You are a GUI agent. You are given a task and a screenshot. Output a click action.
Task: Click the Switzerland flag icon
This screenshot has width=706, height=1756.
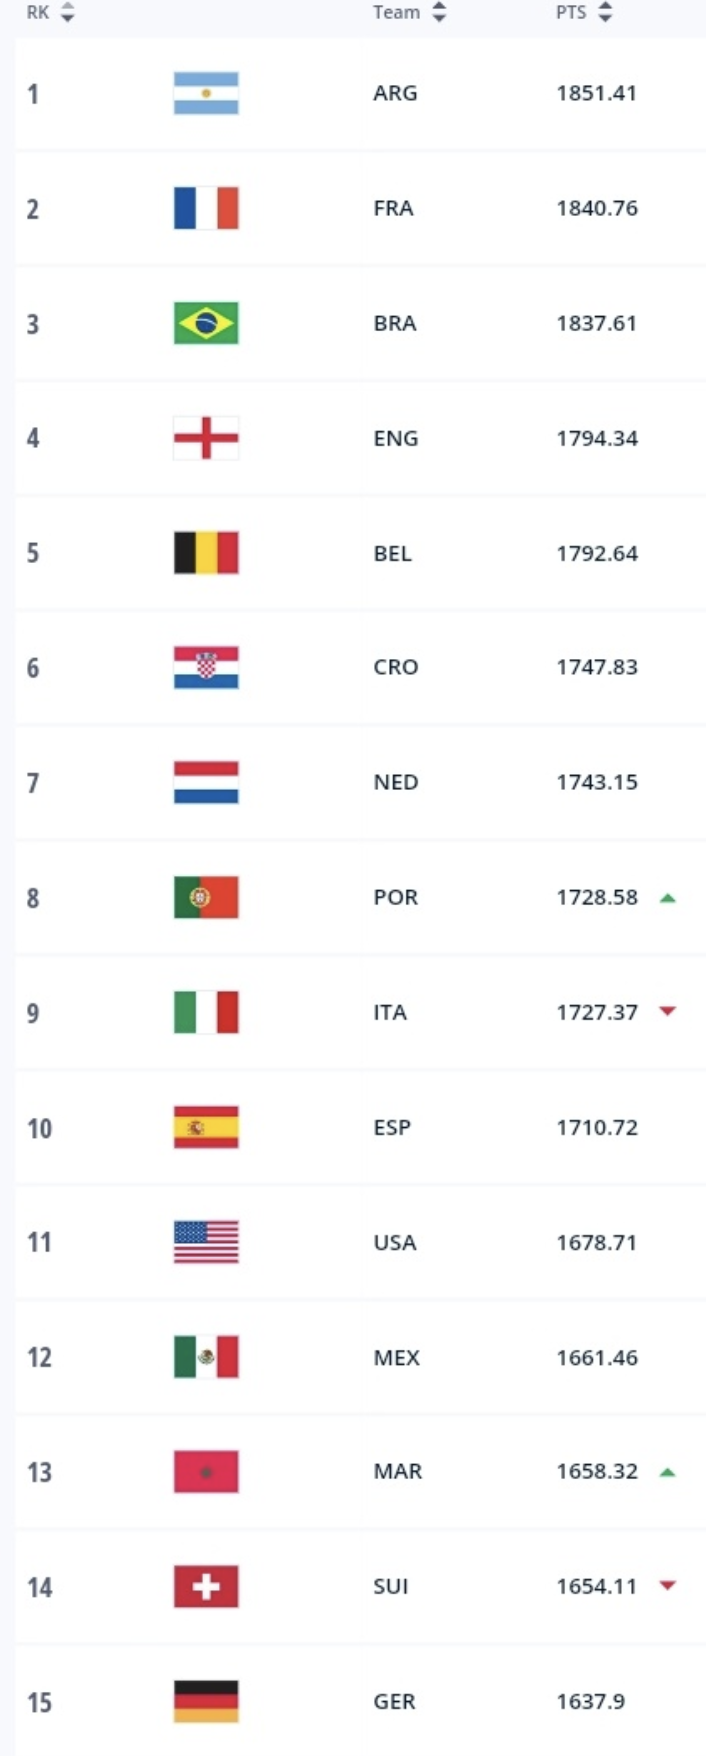(206, 1586)
